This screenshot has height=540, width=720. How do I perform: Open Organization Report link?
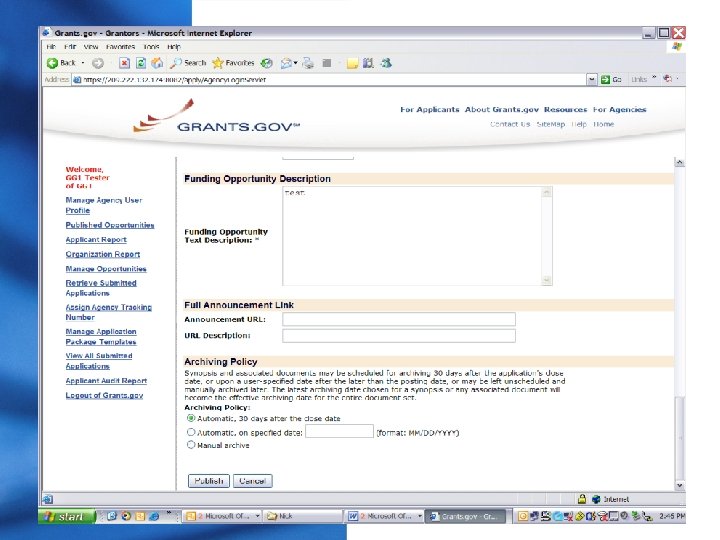coord(103,254)
